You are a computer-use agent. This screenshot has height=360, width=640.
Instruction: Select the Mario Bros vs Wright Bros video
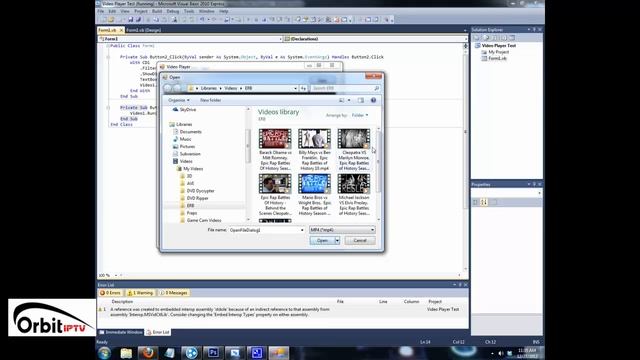point(314,195)
